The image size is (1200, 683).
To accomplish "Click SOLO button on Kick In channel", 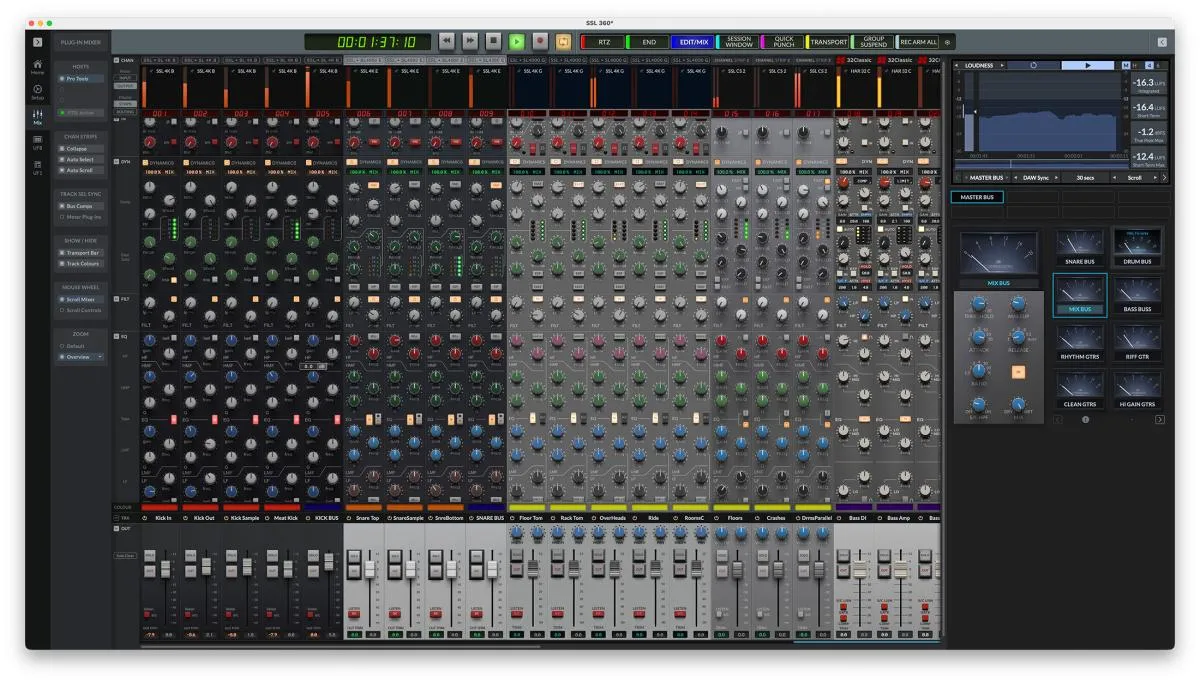I will 149,556.
